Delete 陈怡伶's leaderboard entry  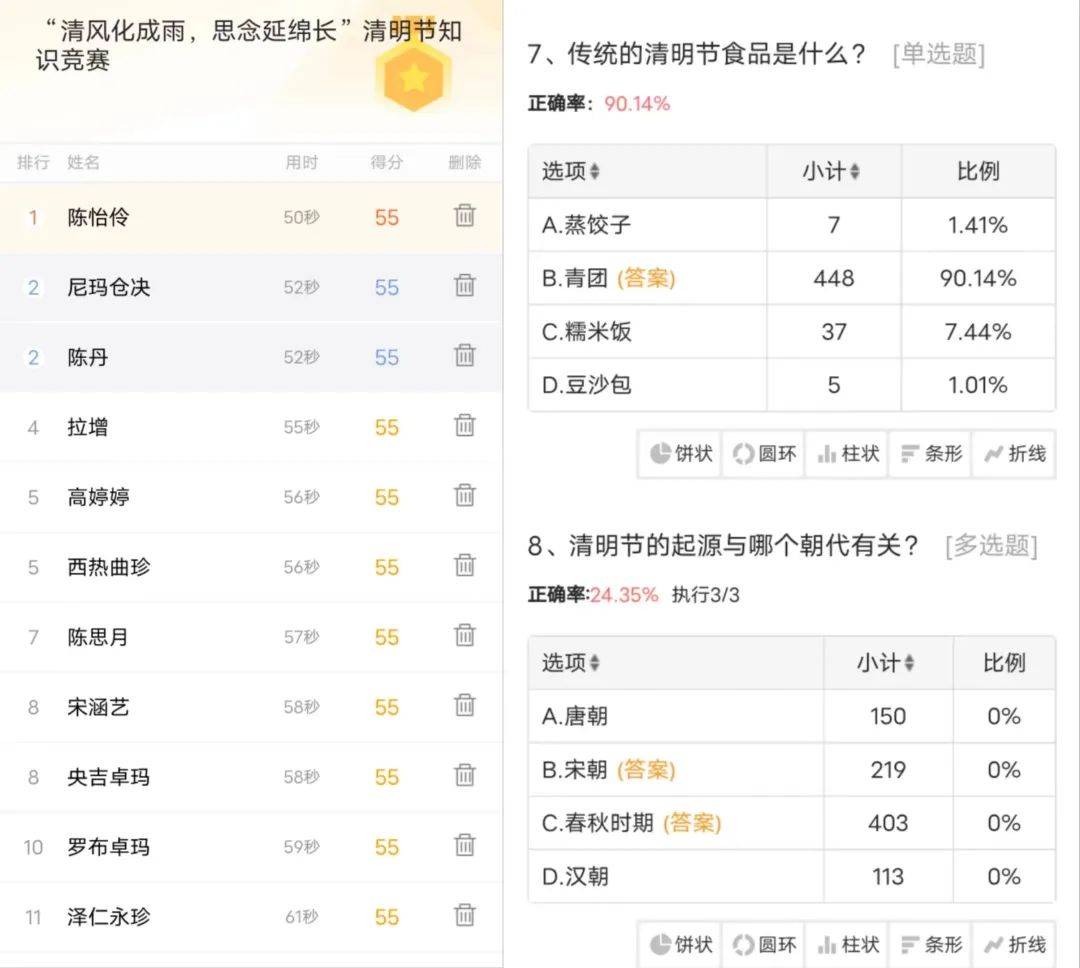[465, 216]
